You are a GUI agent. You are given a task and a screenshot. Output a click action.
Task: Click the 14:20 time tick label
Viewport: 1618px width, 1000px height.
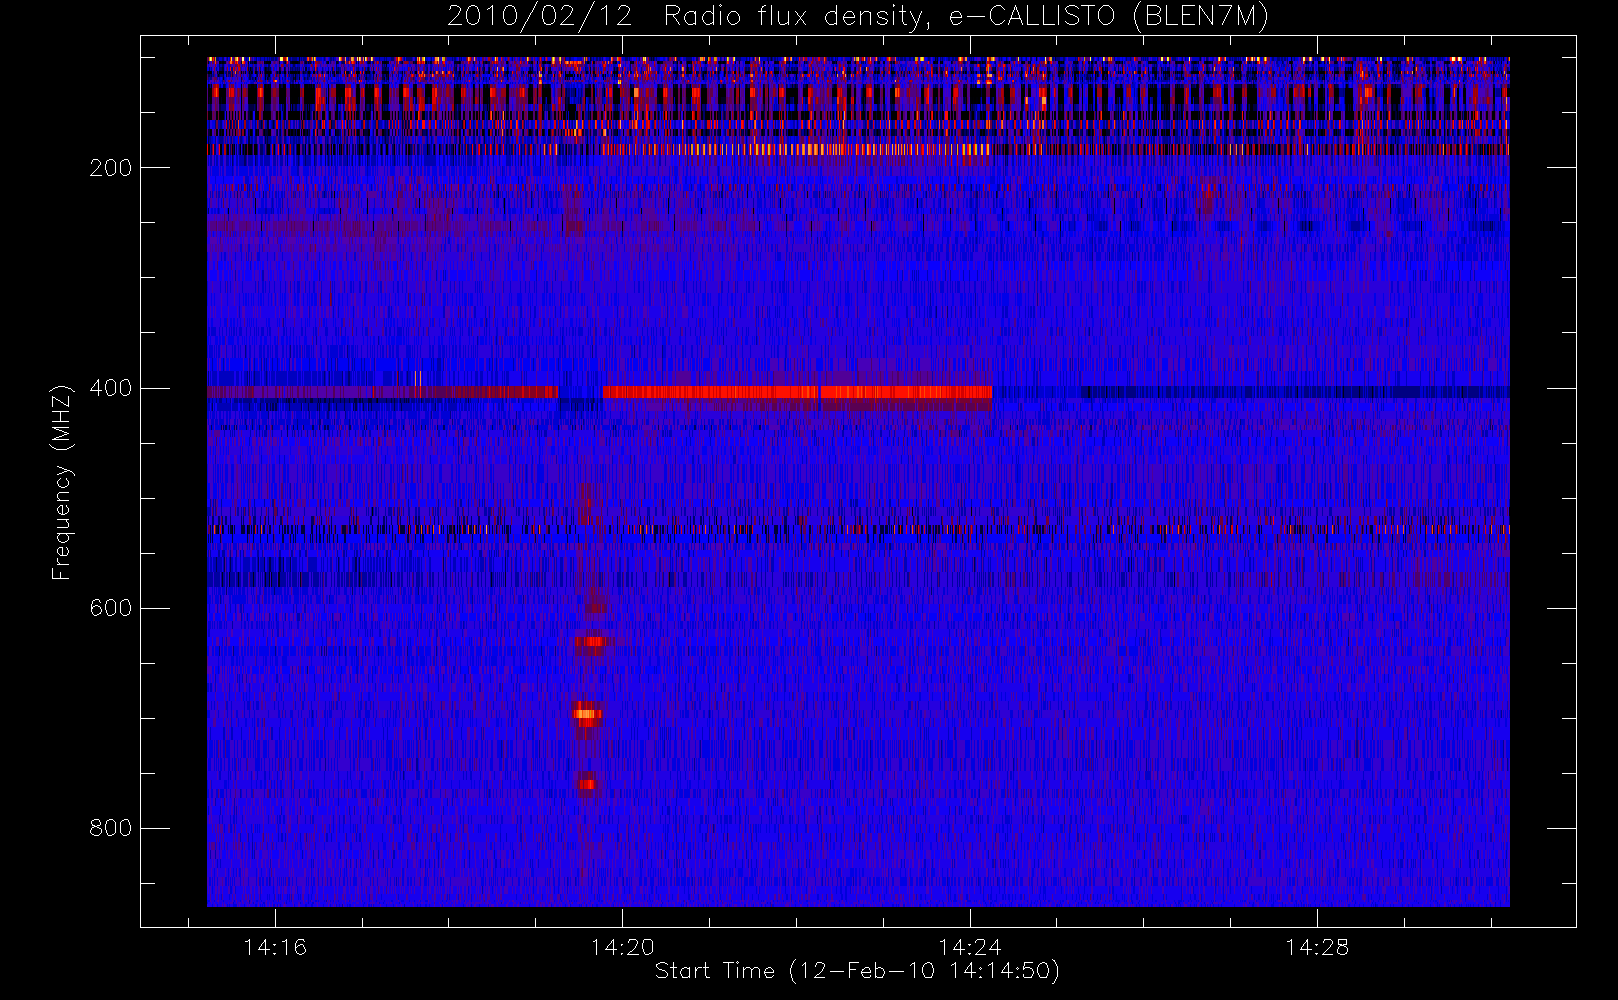pyautogui.click(x=622, y=947)
